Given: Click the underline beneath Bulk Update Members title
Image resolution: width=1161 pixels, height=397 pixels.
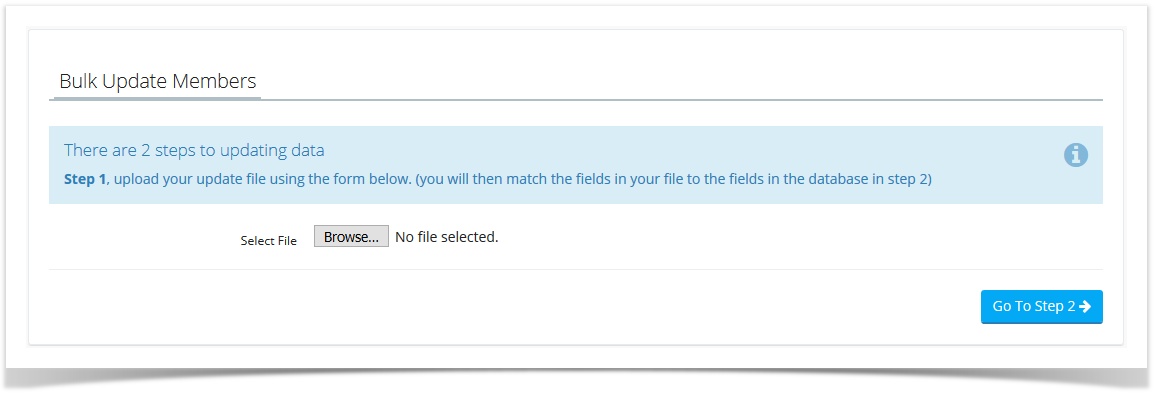Looking at the screenshot, I should 157,97.
